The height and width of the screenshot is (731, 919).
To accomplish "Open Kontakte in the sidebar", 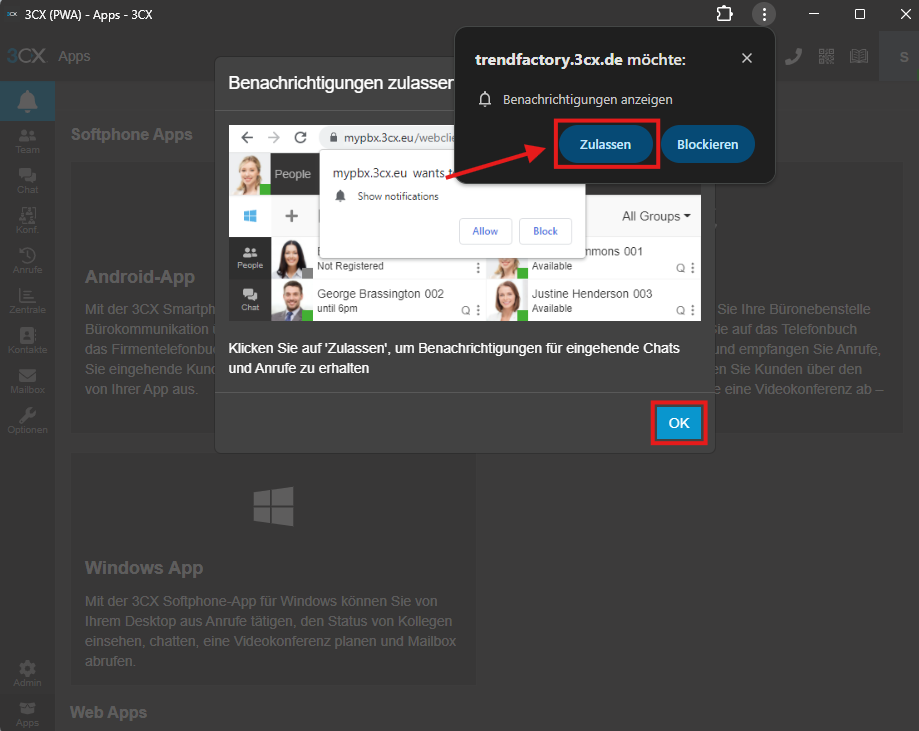I will (x=27, y=341).
